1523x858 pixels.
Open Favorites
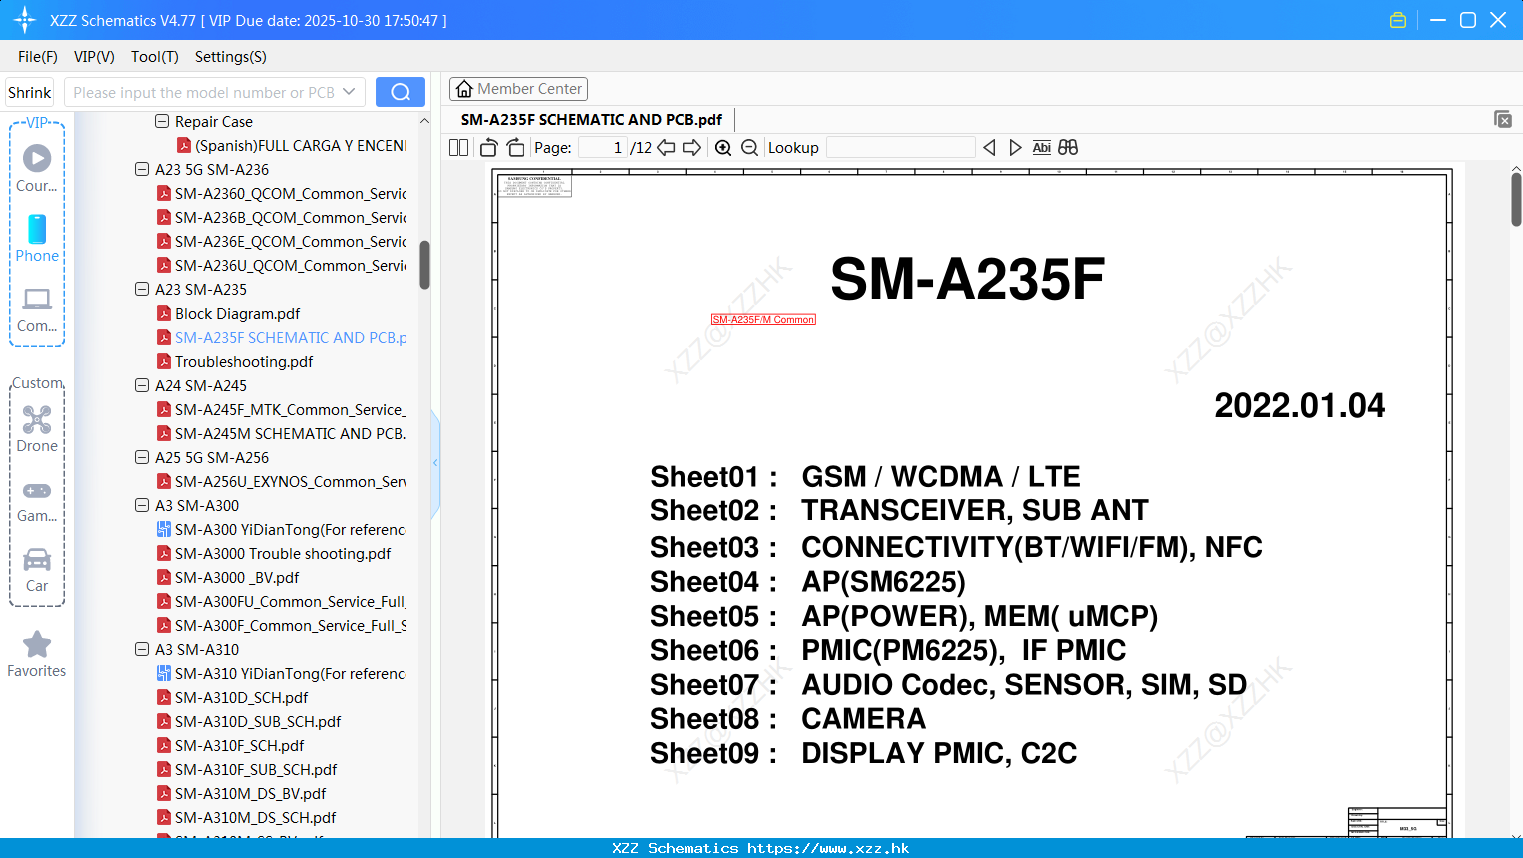point(37,654)
